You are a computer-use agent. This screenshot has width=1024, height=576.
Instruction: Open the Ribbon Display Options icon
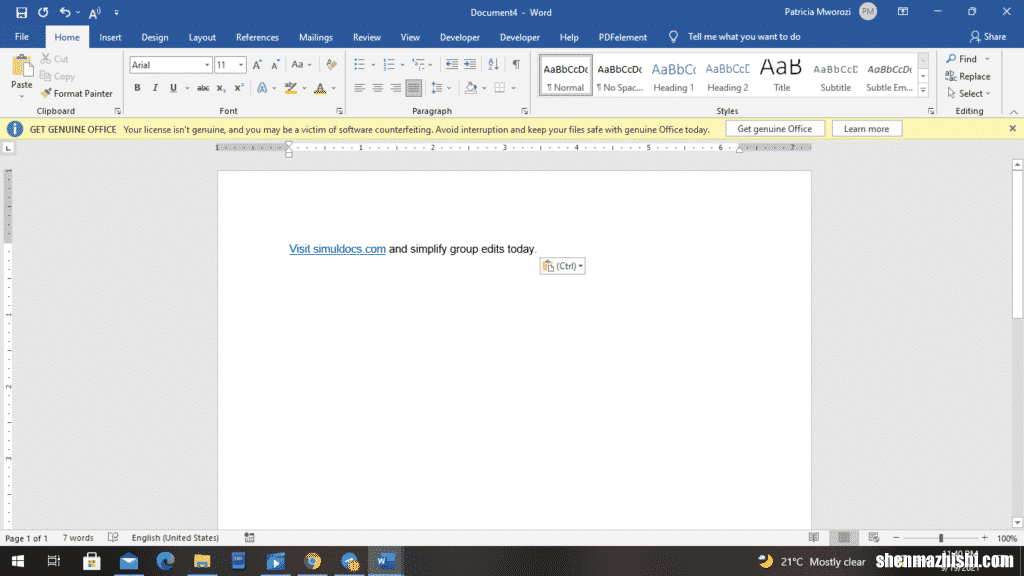click(903, 12)
